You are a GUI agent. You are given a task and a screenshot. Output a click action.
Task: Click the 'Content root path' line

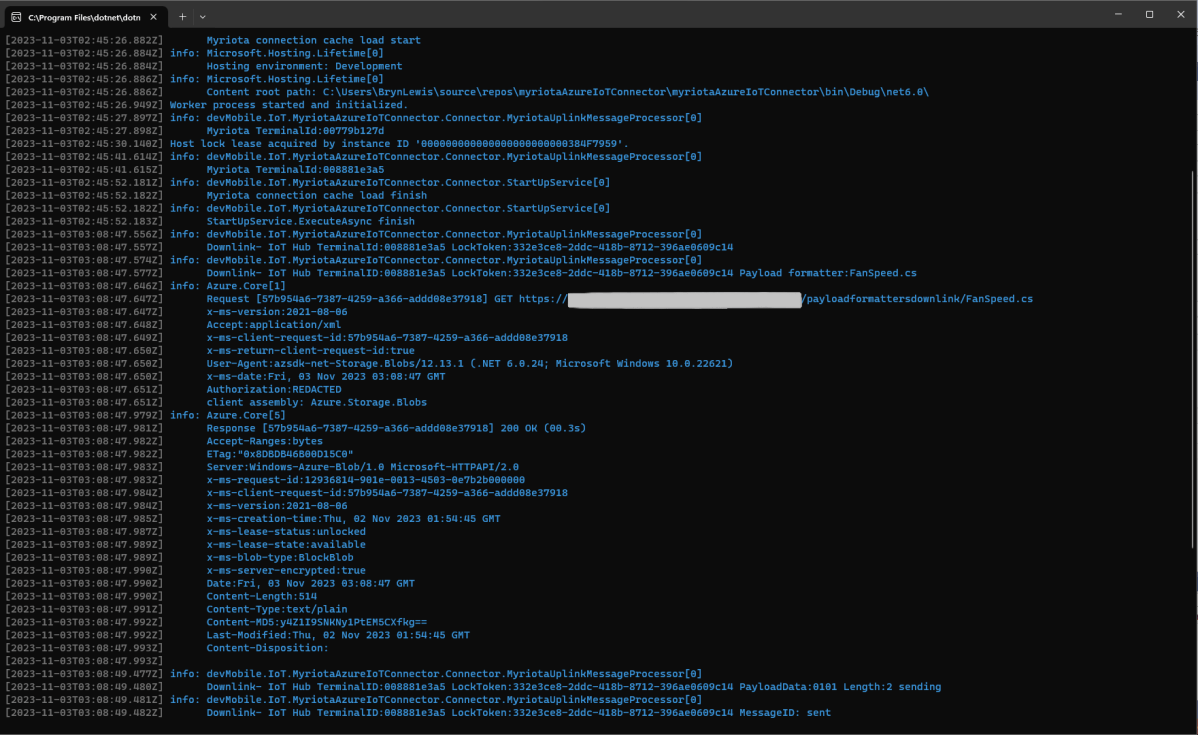click(x=567, y=92)
